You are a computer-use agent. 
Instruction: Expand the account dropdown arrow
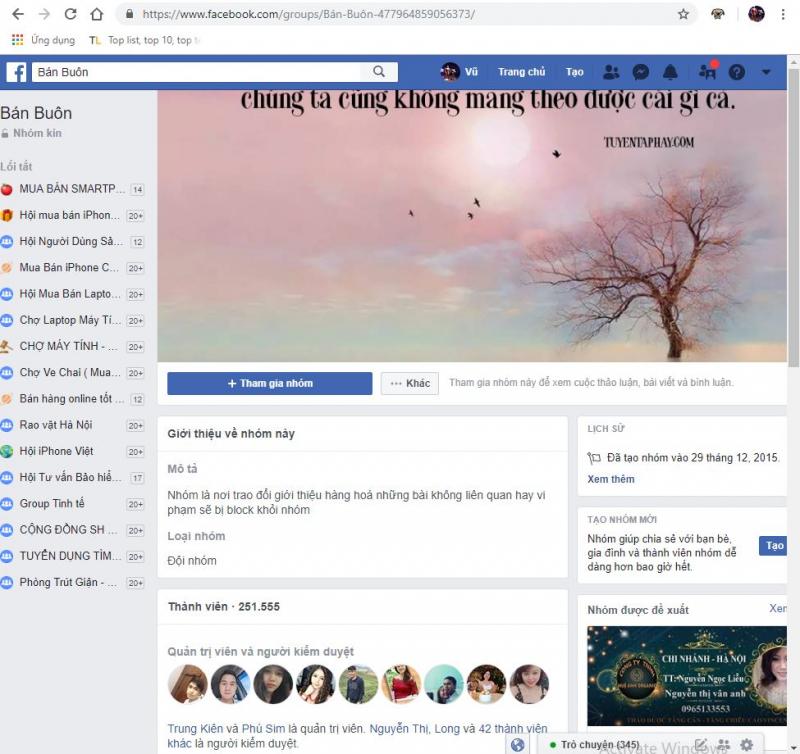pos(766,72)
